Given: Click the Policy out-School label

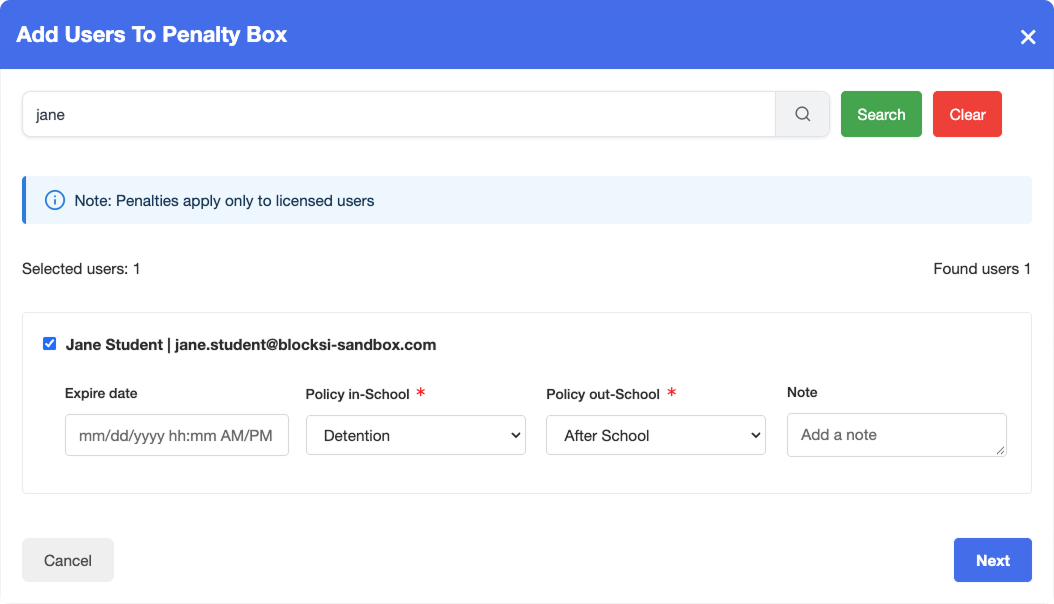Looking at the screenshot, I should 602,394.
